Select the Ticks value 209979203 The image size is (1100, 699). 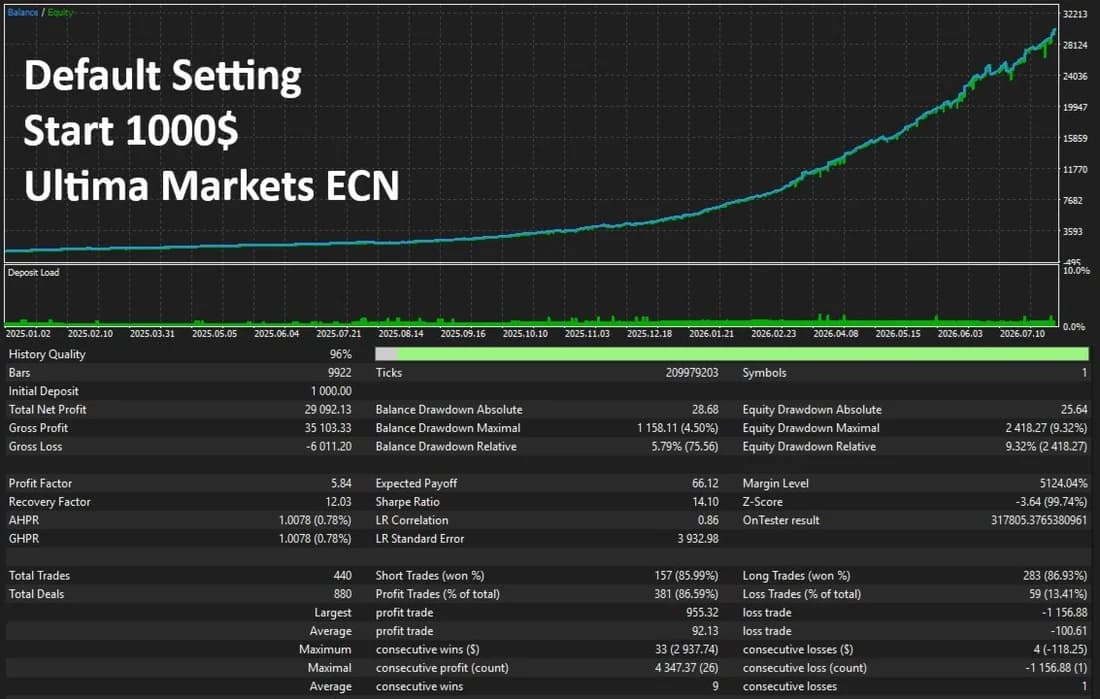coord(692,373)
